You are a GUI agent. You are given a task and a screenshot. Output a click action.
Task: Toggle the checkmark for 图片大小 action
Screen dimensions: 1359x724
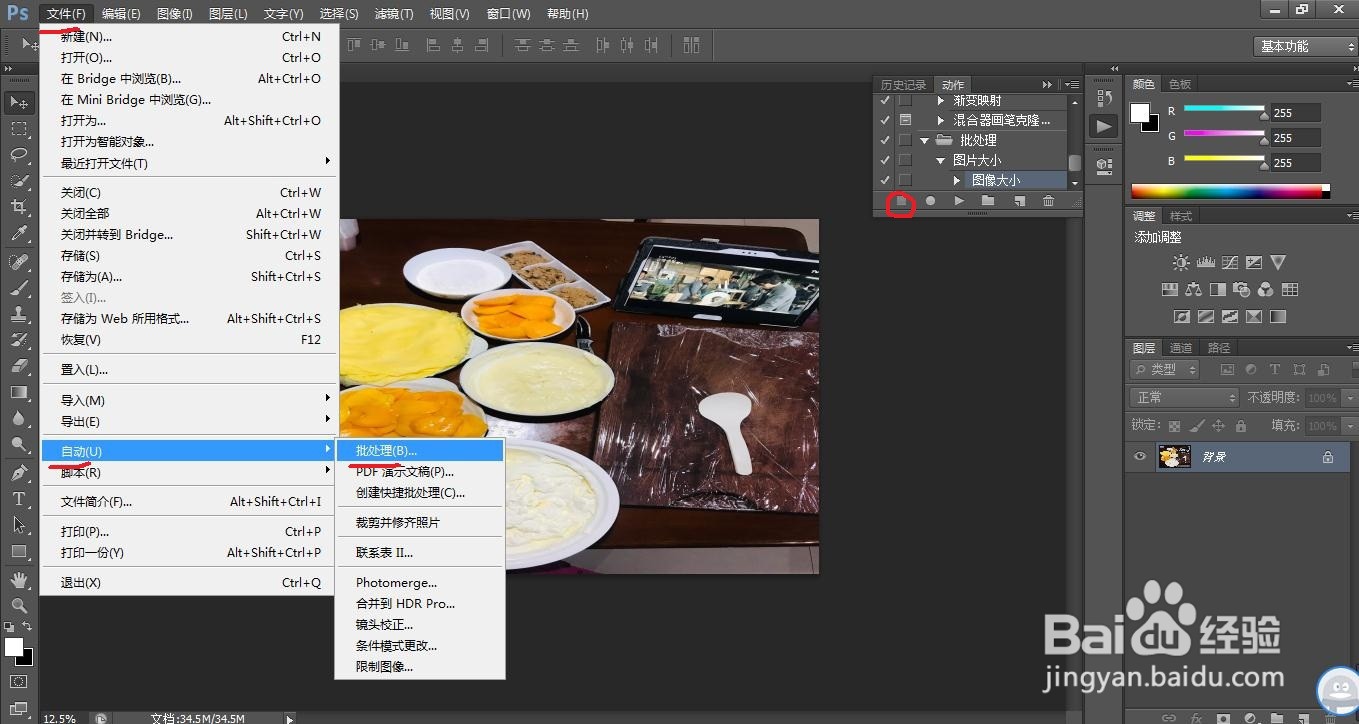pyautogui.click(x=885, y=160)
